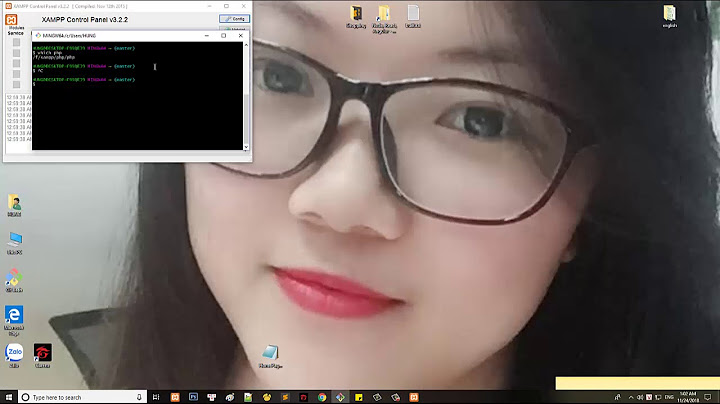720x404 pixels.
Task: Click the XAMPP logo in control panel
Action: coord(11,20)
